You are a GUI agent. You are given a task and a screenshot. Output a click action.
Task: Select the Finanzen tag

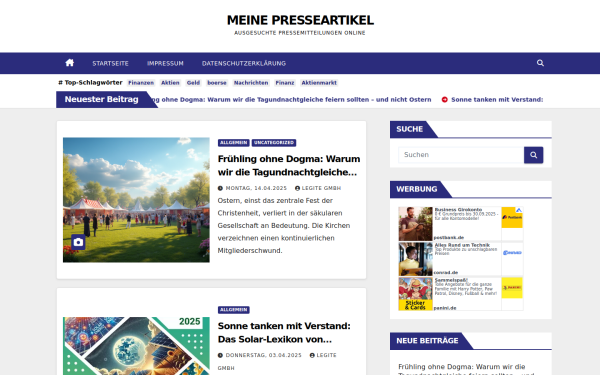pyautogui.click(x=141, y=83)
